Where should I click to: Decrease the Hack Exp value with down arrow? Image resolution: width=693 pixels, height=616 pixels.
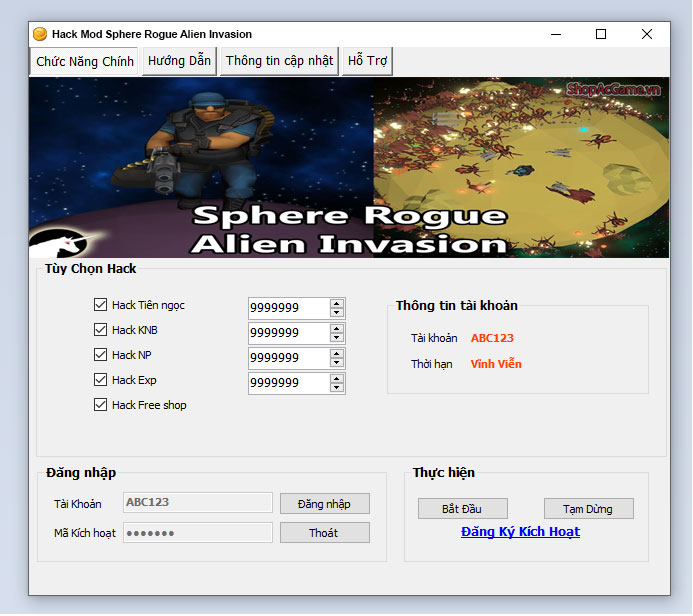[337, 388]
